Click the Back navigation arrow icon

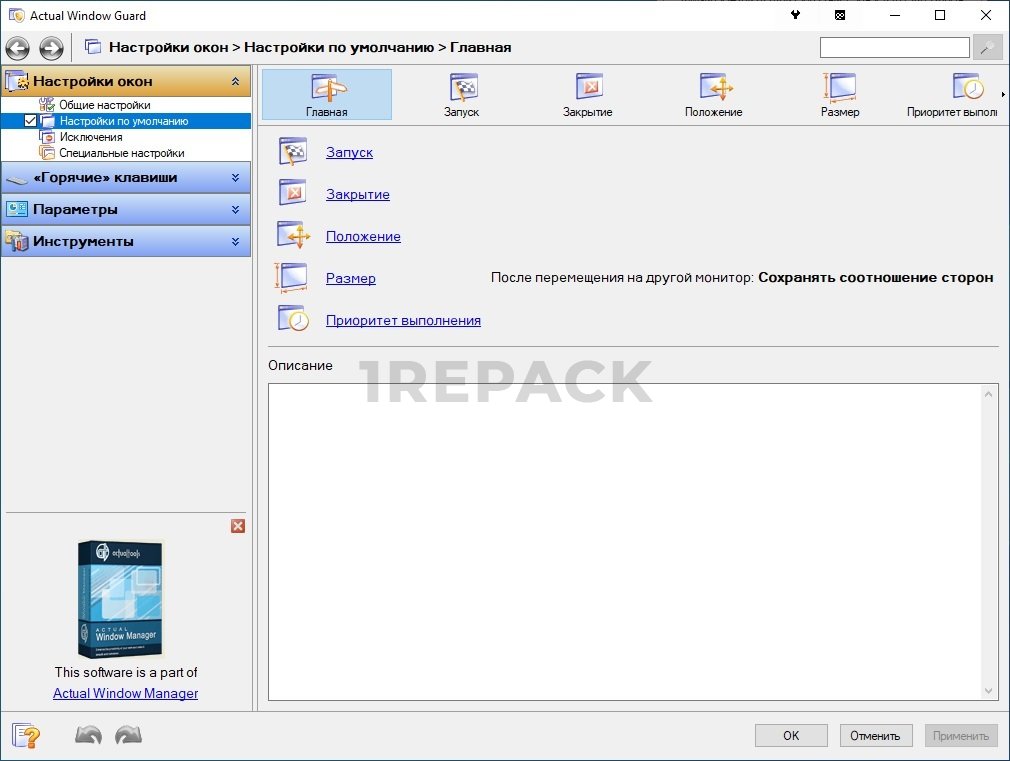coord(17,47)
